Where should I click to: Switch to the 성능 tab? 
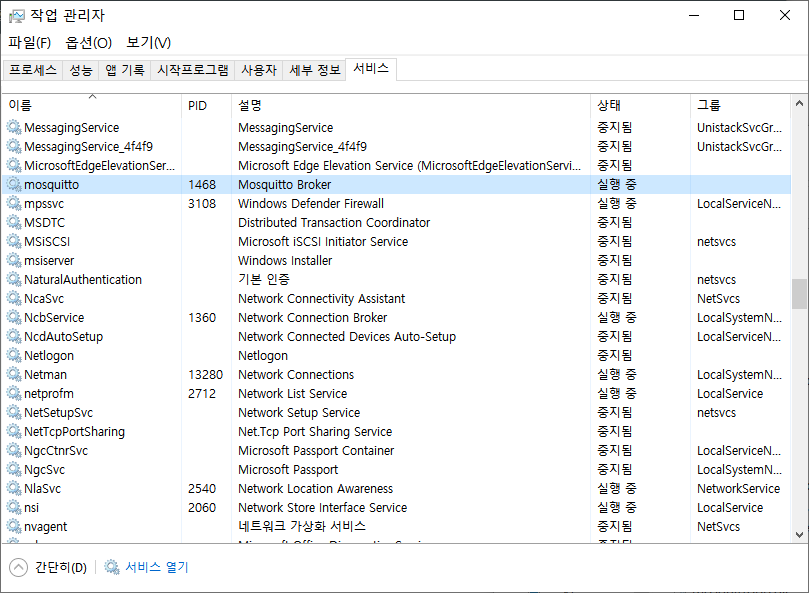pos(80,70)
